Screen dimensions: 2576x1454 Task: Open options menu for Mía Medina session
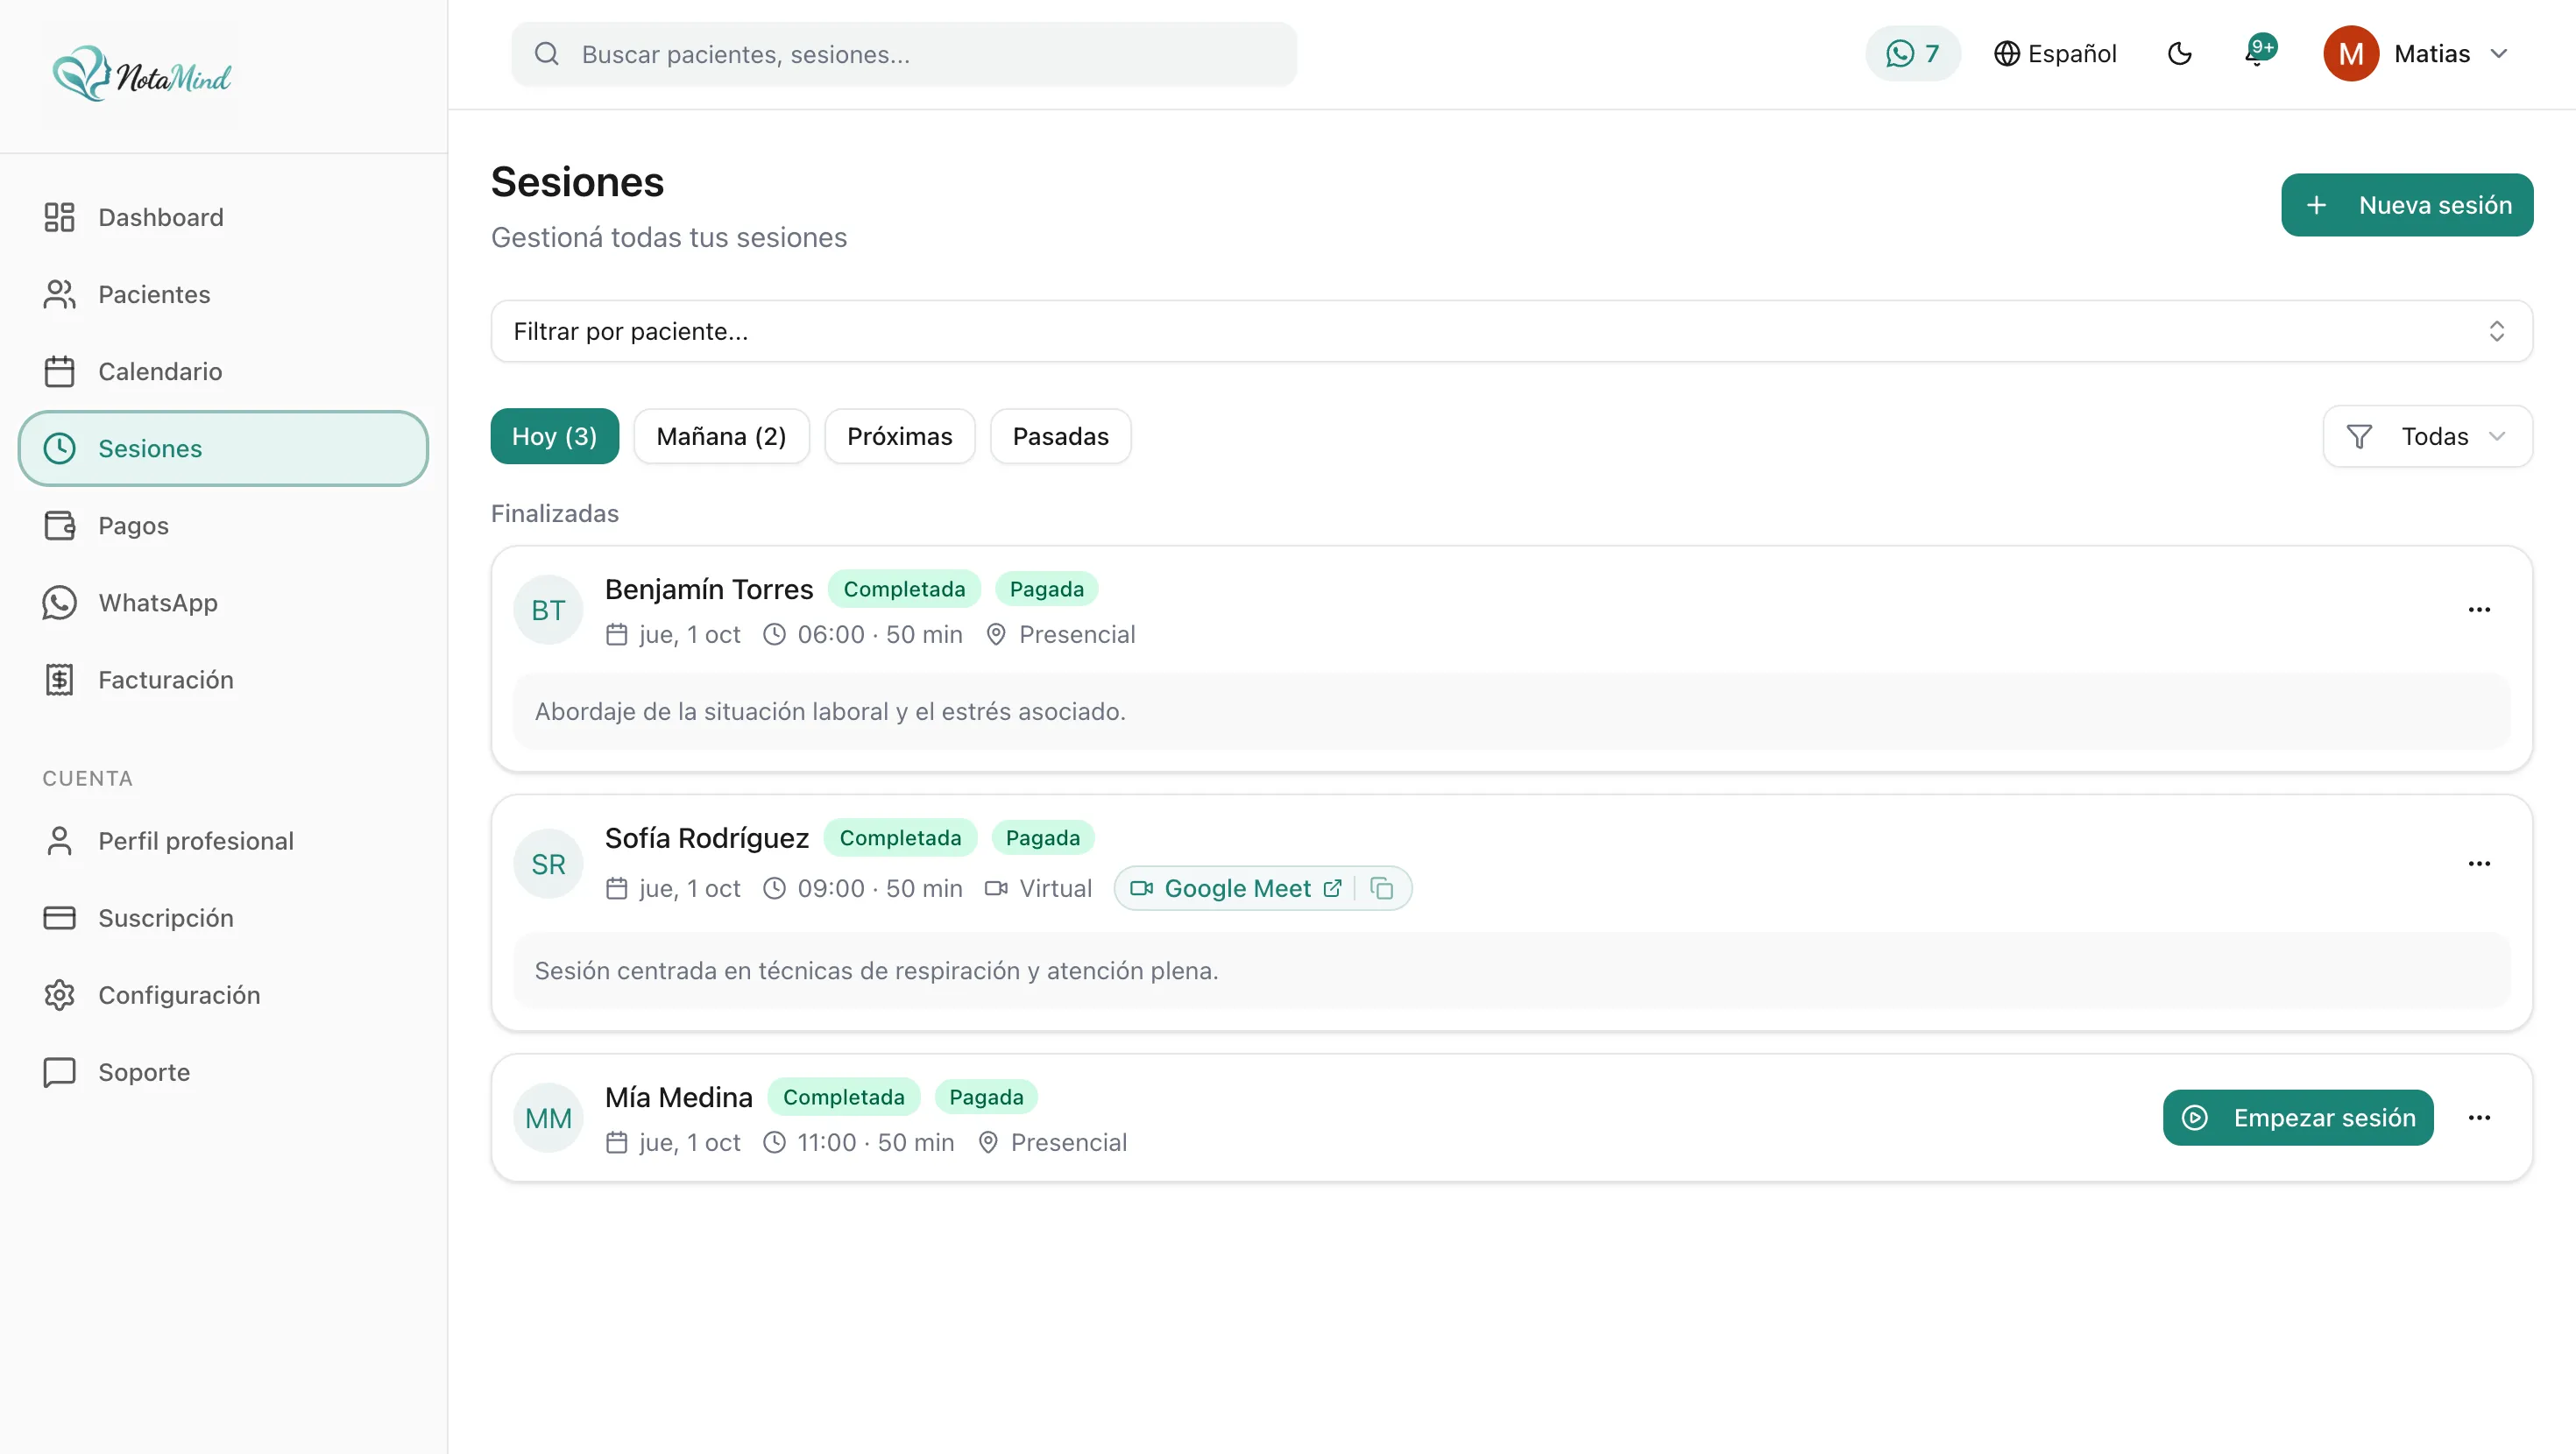point(2479,1117)
